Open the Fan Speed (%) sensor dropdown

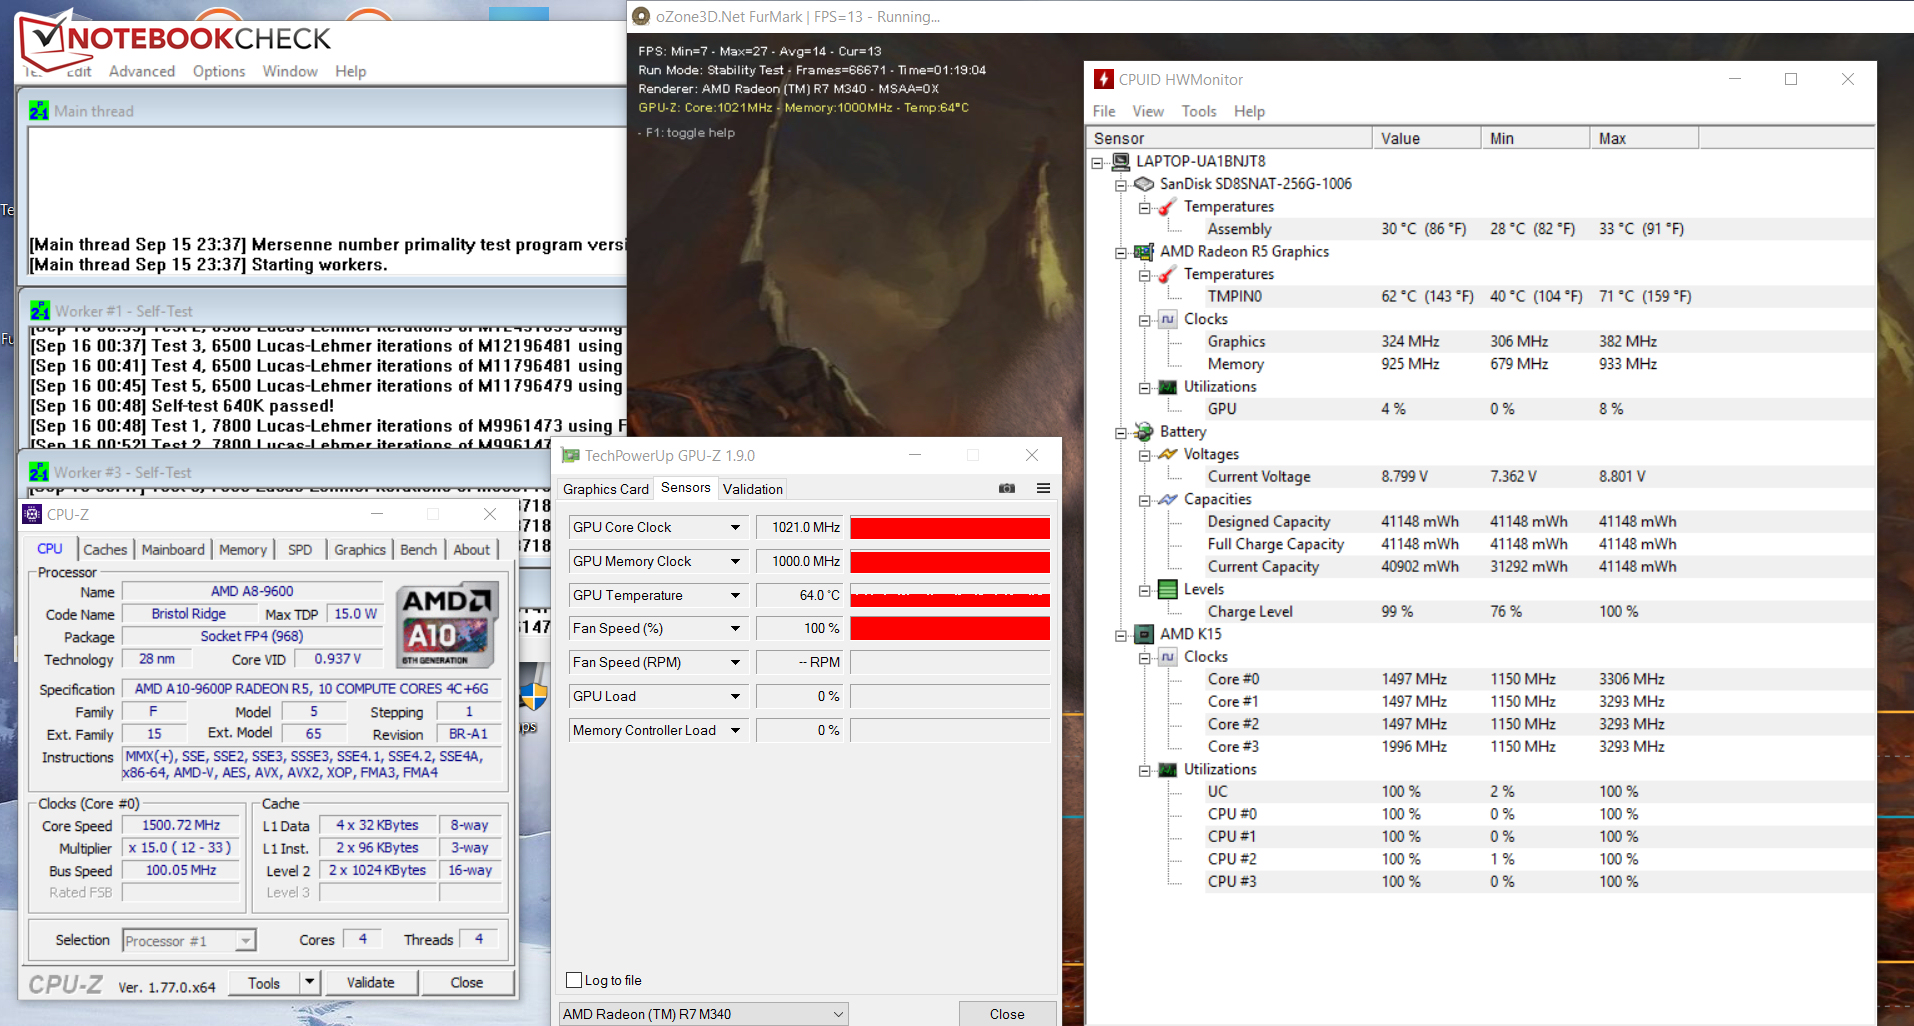tap(735, 628)
